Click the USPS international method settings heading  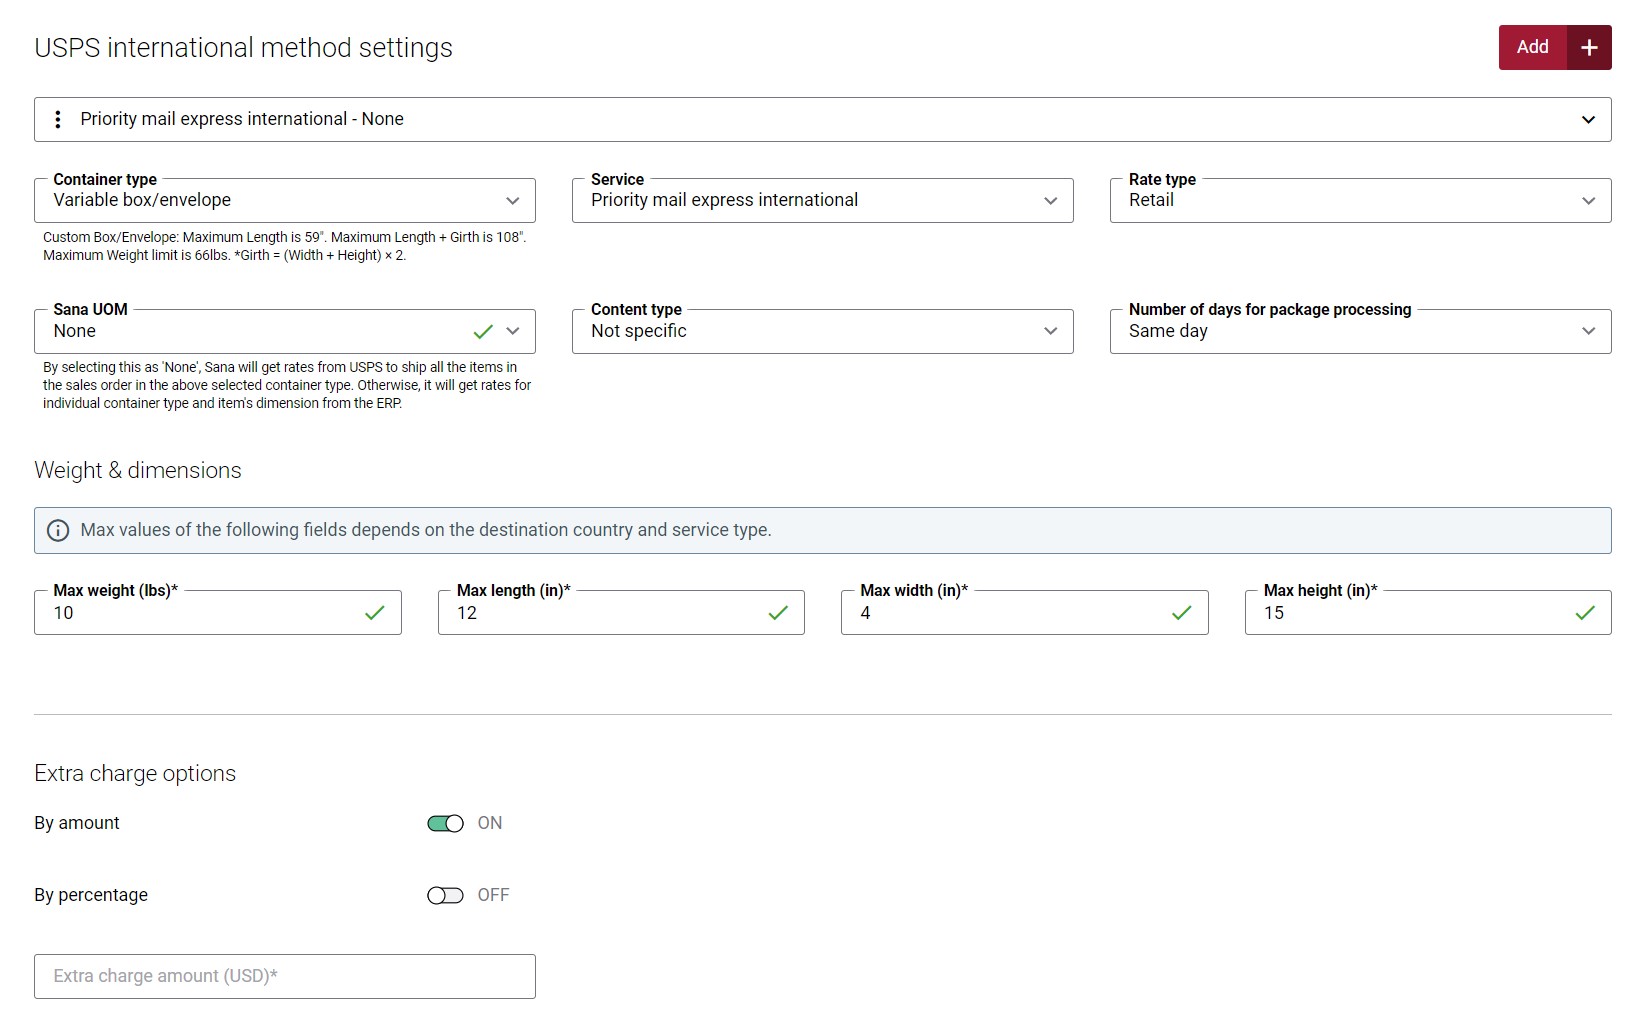(x=243, y=48)
